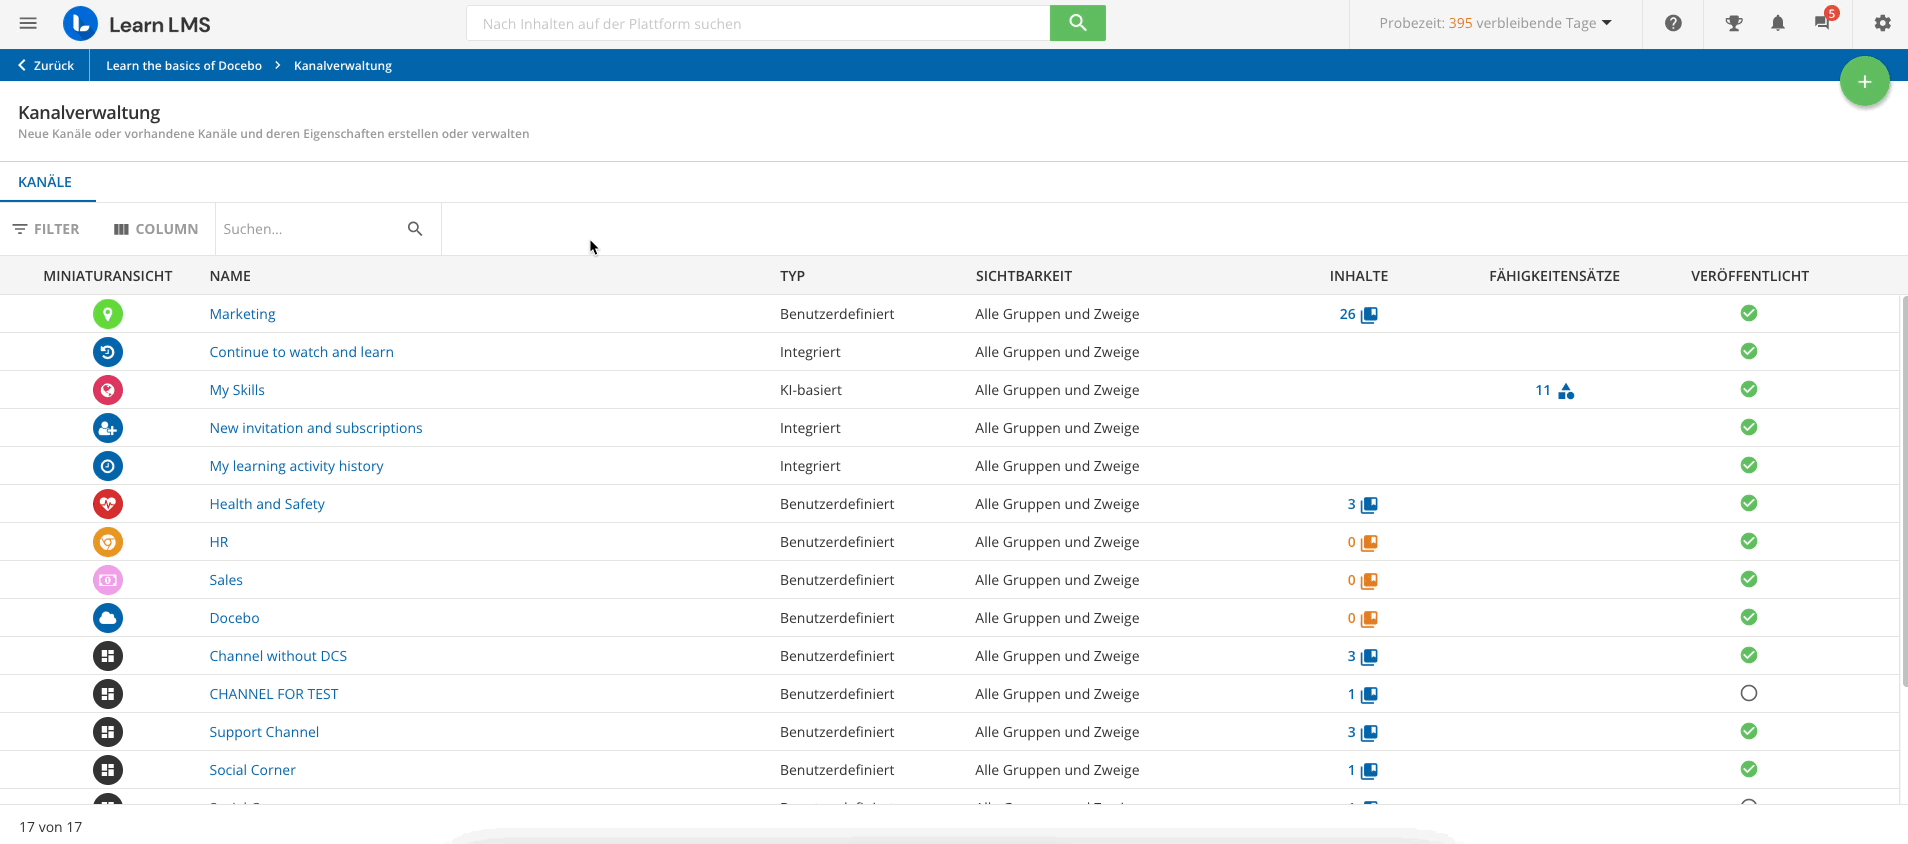Screen dimensions: 1908x844
Task: Open HR's orange 0 contents icon
Action: point(1369,543)
